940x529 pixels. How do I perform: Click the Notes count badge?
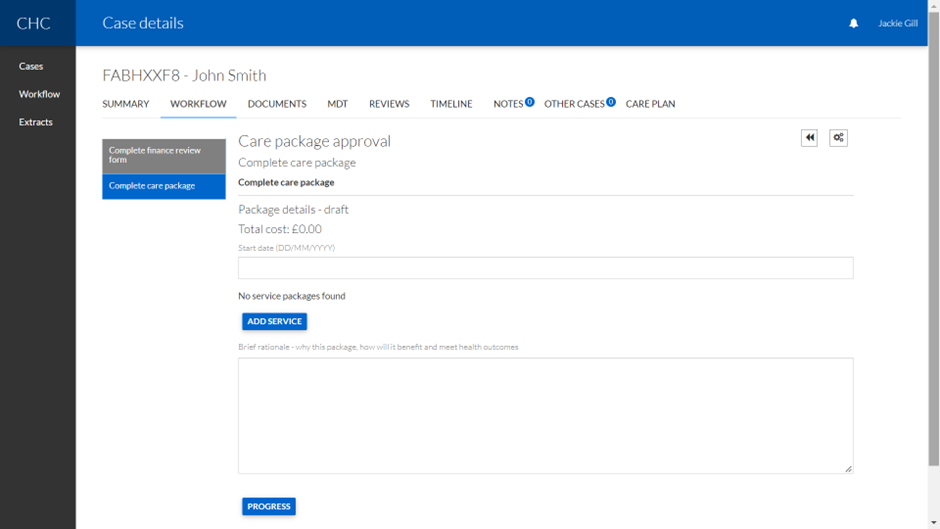point(530,101)
